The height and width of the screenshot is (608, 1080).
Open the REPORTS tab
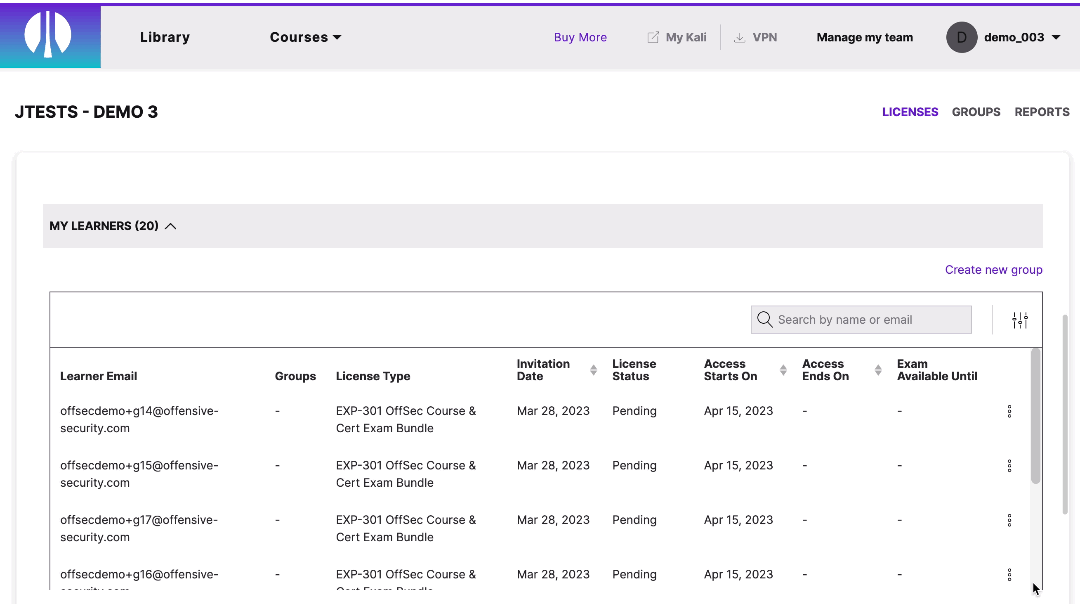[1042, 112]
